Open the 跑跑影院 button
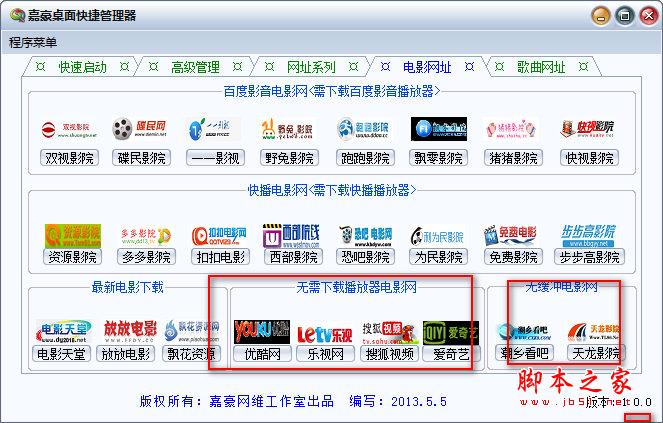 [365, 158]
